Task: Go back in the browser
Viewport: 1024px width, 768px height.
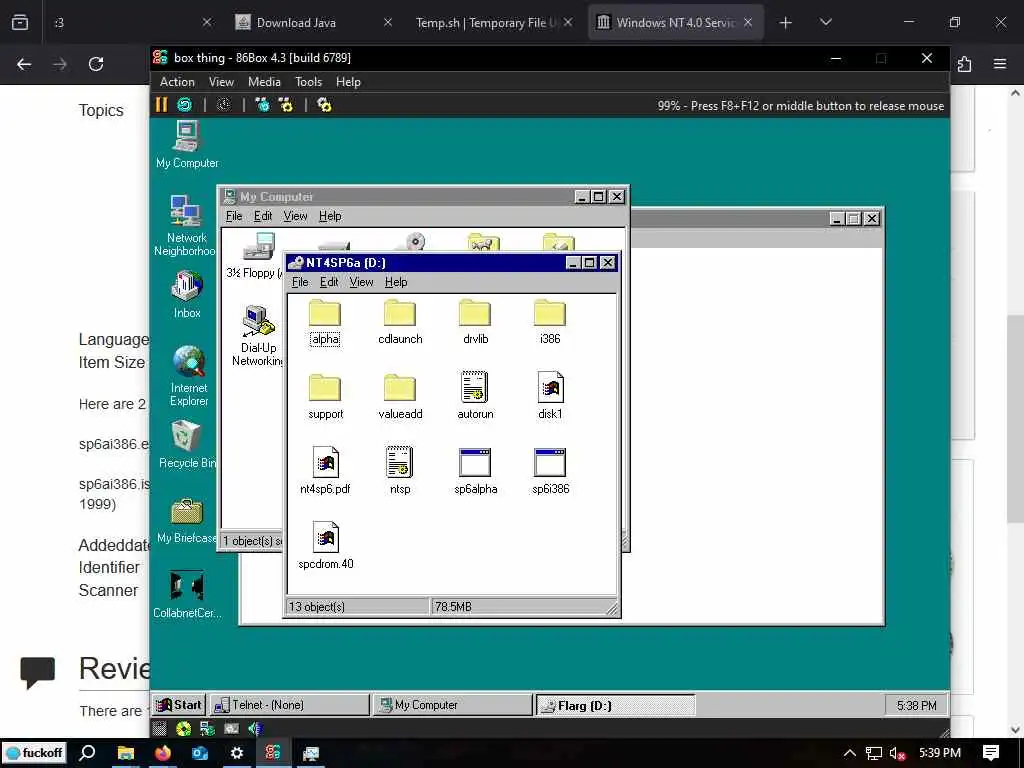Action: pyautogui.click(x=24, y=64)
